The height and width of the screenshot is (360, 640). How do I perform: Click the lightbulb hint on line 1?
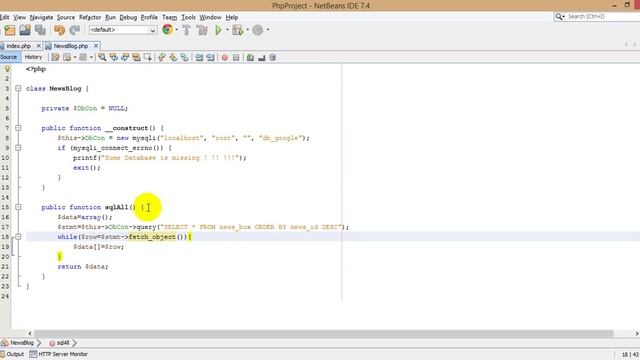(x=7, y=69)
